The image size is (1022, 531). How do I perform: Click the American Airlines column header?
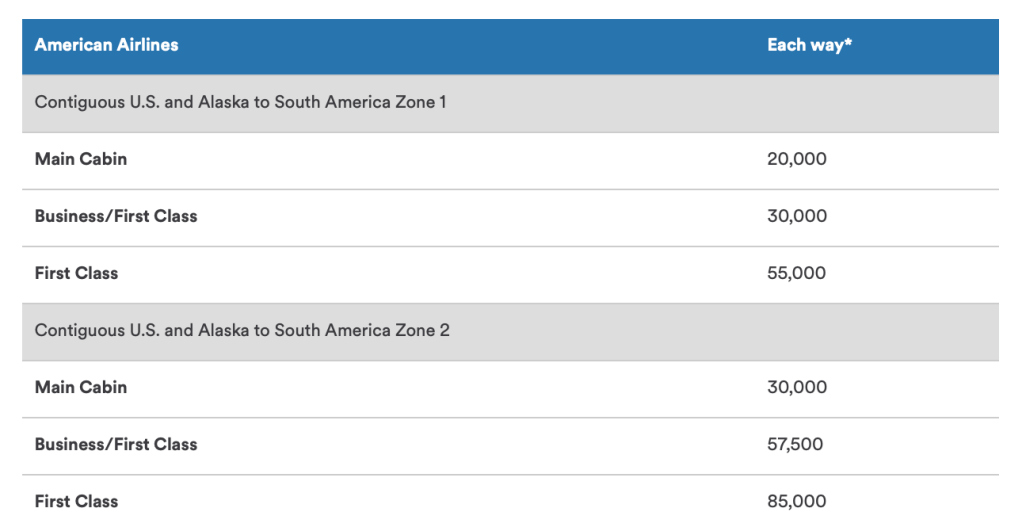107,45
